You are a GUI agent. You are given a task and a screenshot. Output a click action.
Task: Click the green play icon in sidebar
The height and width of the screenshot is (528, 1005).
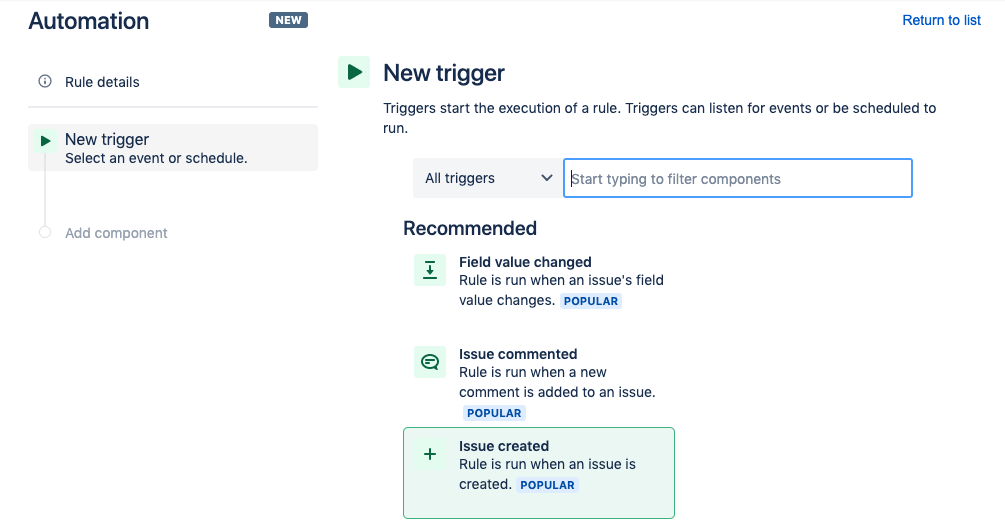tap(45, 141)
